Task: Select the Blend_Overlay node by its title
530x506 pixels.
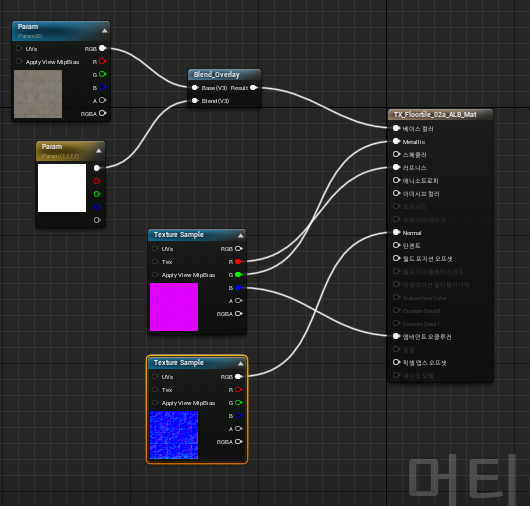Action: [x=217, y=74]
